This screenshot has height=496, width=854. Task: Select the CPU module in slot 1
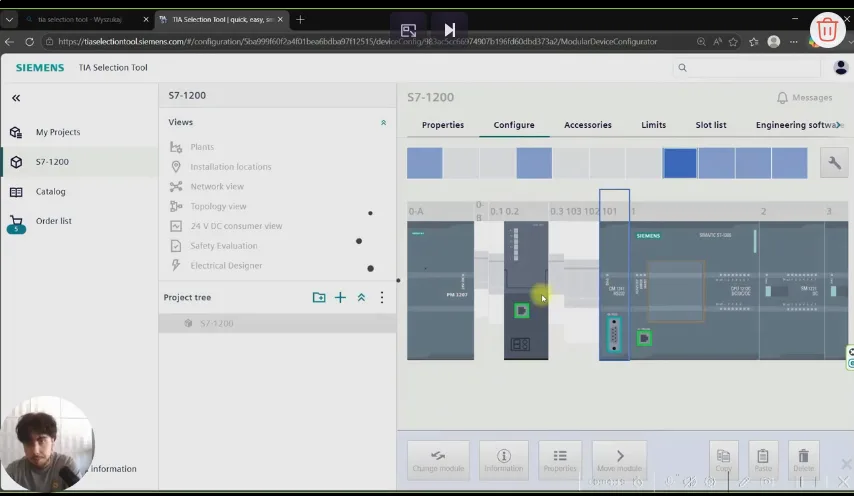[x=694, y=290]
